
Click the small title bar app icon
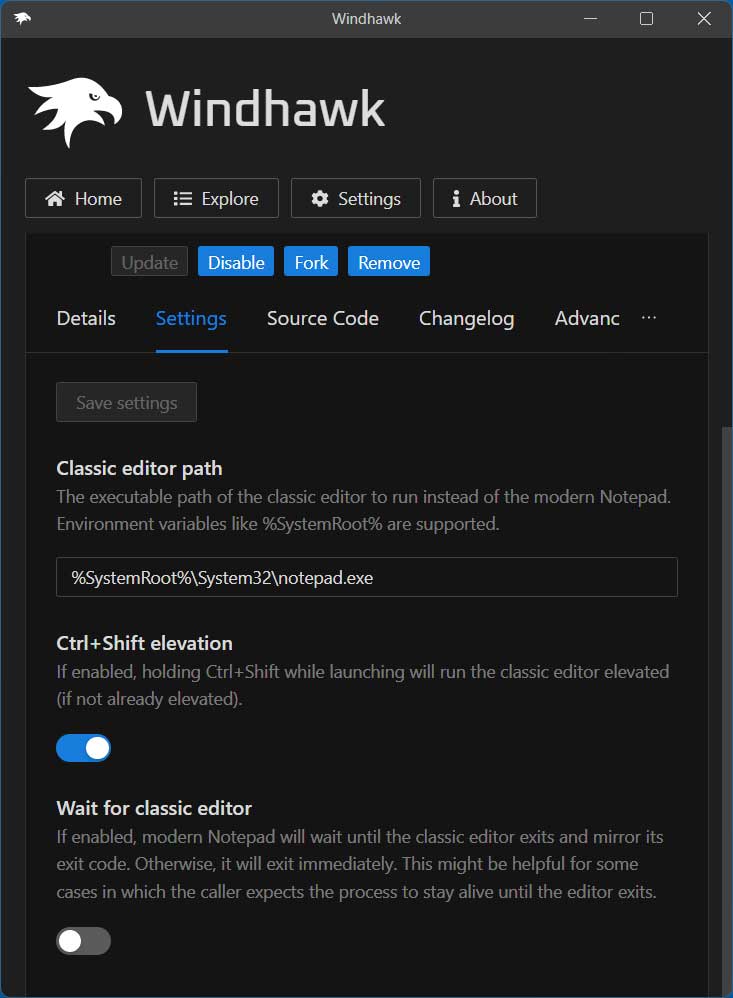pyautogui.click(x=22, y=19)
